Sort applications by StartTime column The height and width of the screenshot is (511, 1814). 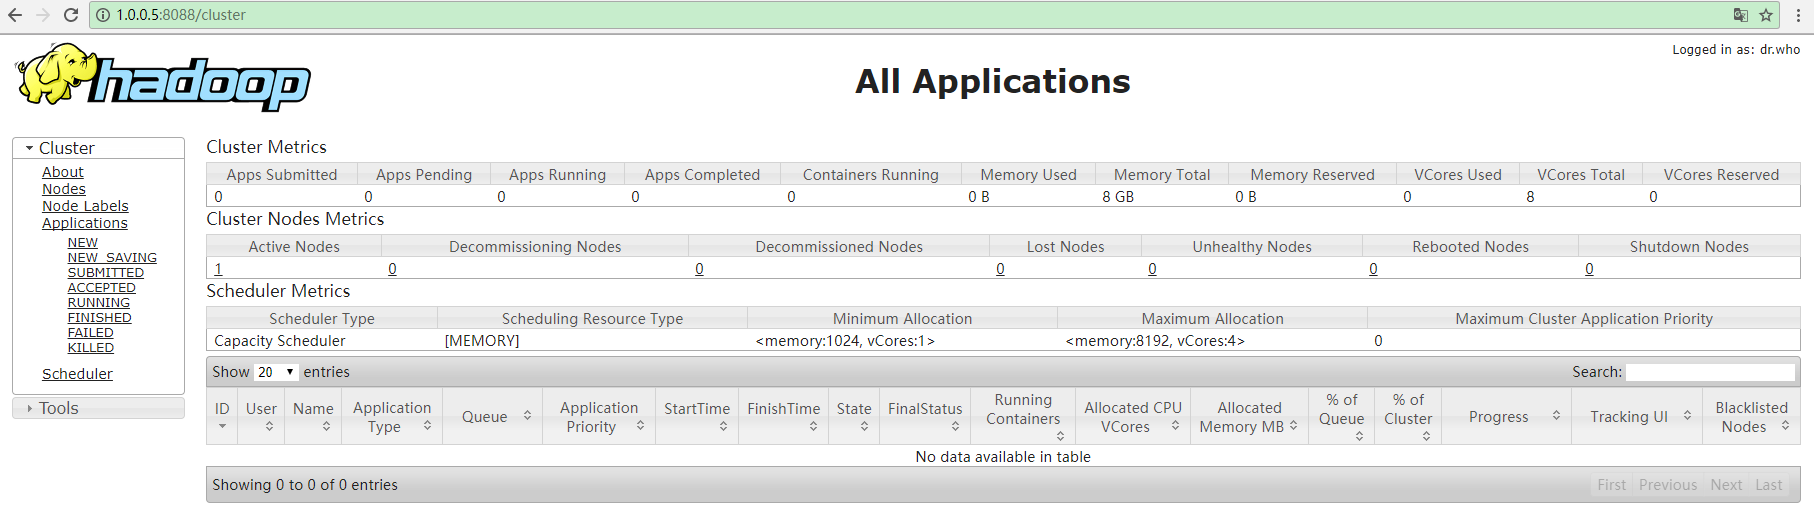pyautogui.click(x=697, y=416)
